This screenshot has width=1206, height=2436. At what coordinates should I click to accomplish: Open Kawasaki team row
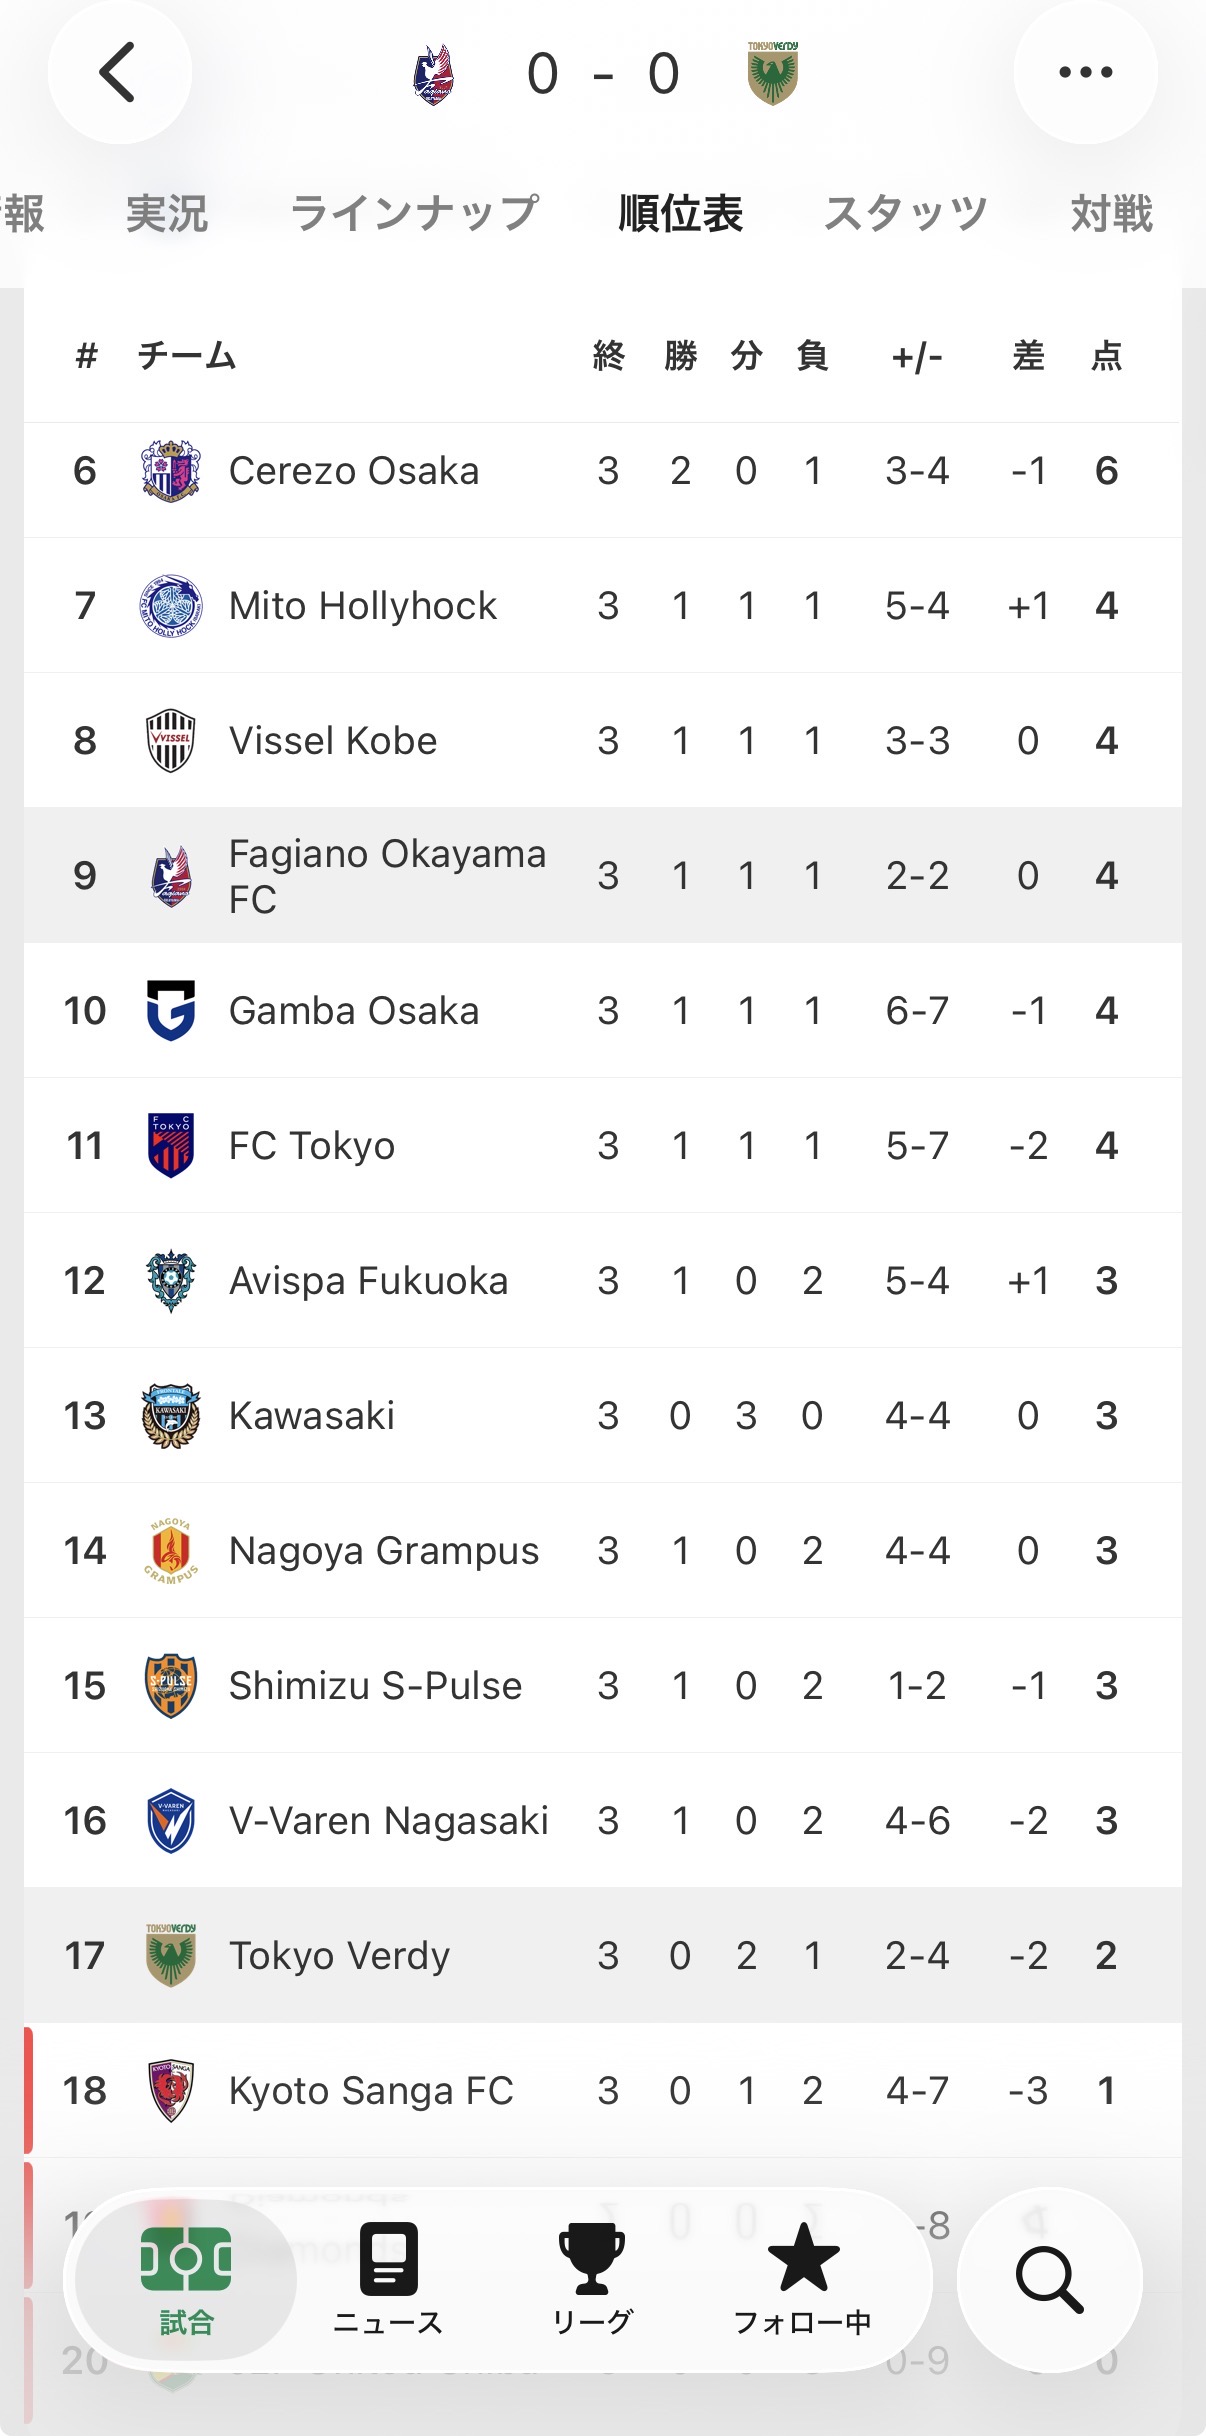point(603,1416)
